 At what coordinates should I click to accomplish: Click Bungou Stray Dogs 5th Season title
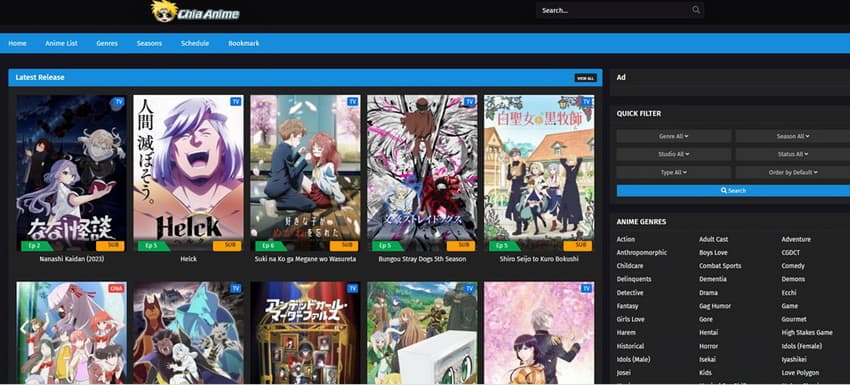[x=422, y=259]
